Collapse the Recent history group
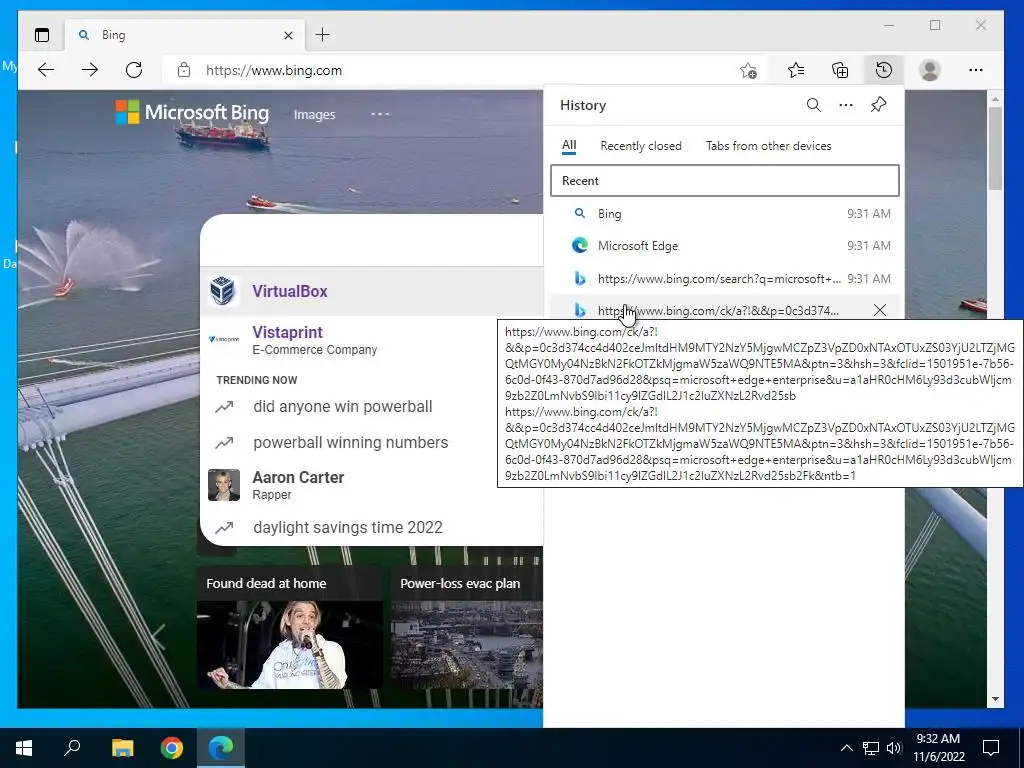This screenshot has width=1024, height=768. 725,180
